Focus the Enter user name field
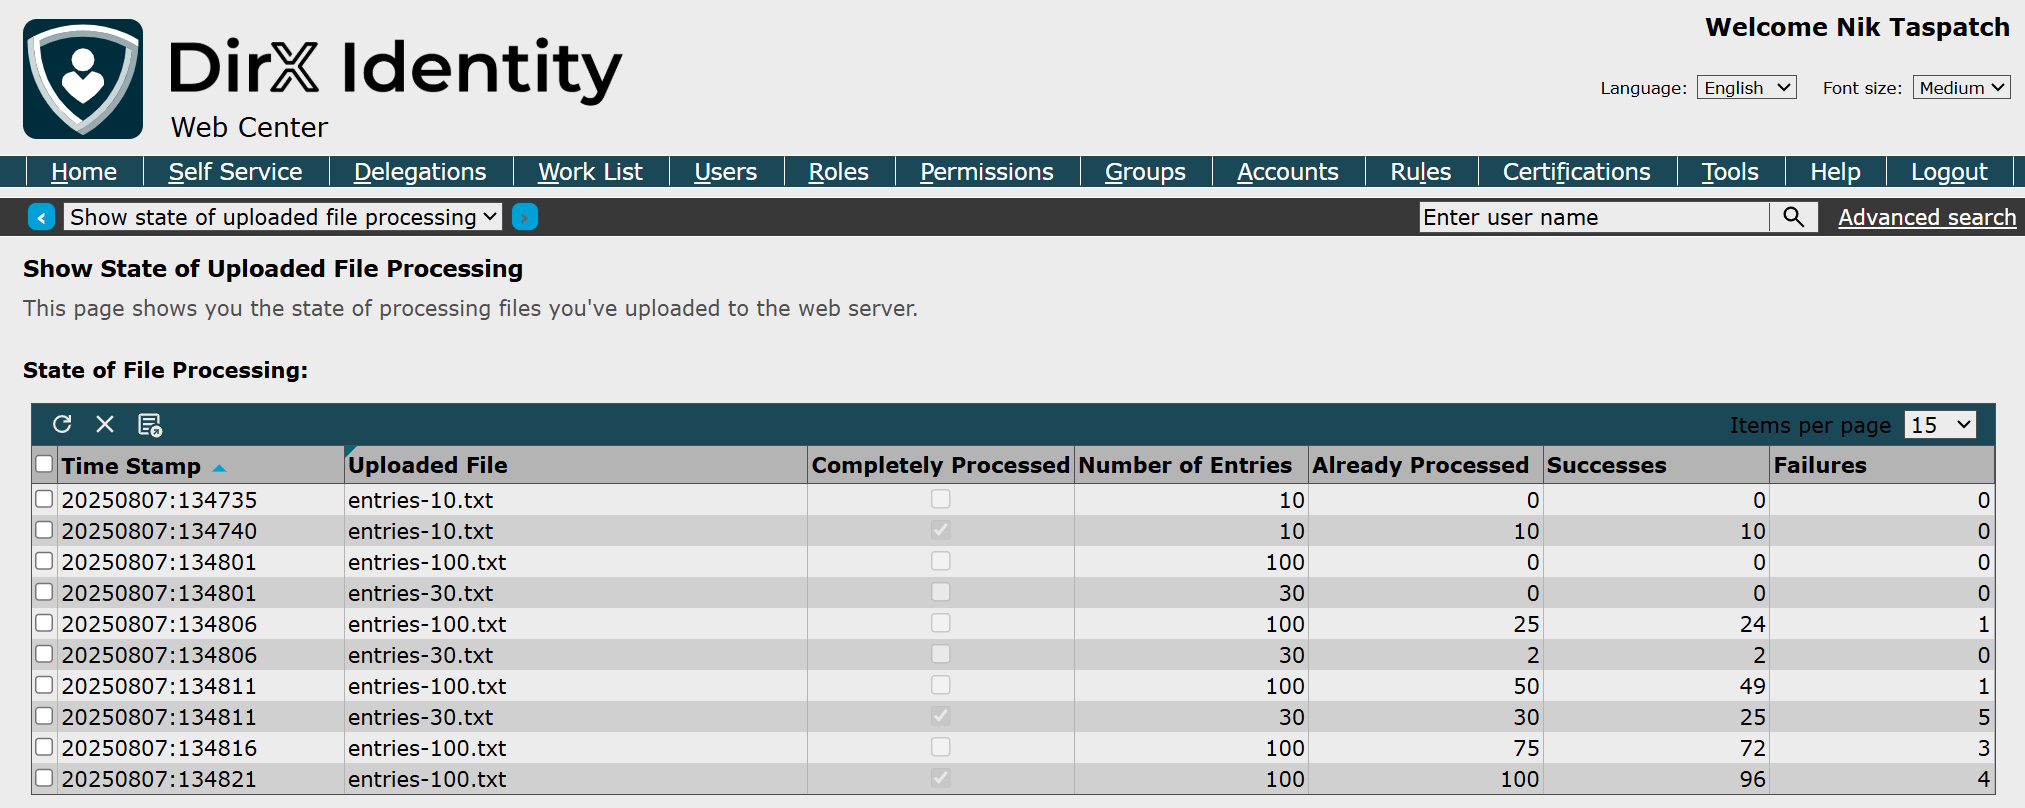Image resolution: width=2025 pixels, height=808 pixels. tap(1594, 217)
